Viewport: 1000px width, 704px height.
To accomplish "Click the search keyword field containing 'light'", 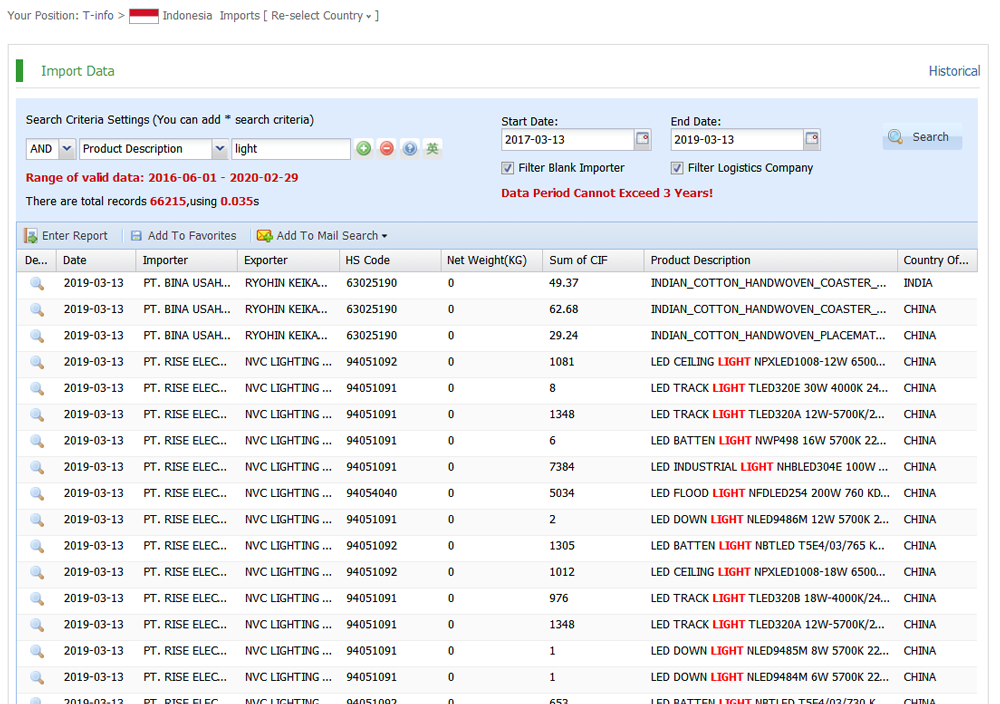I will [290, 149].
